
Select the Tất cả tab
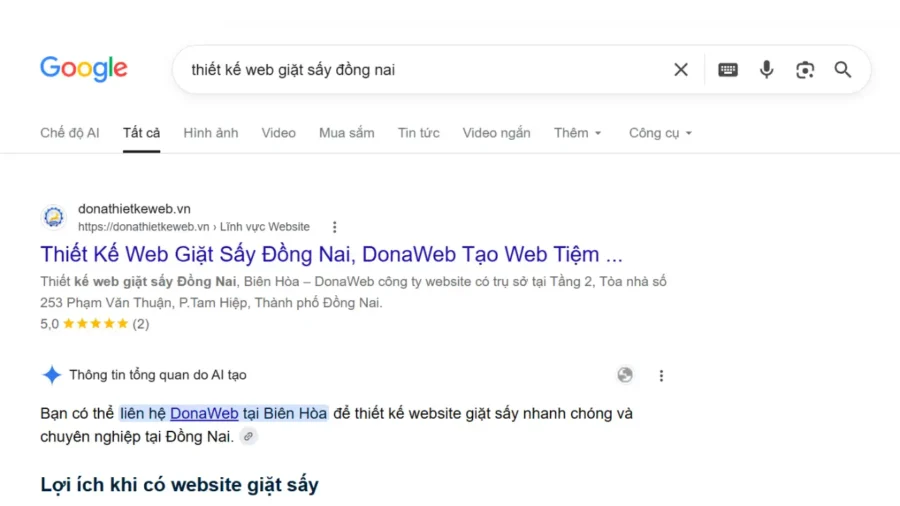point(141,133)
